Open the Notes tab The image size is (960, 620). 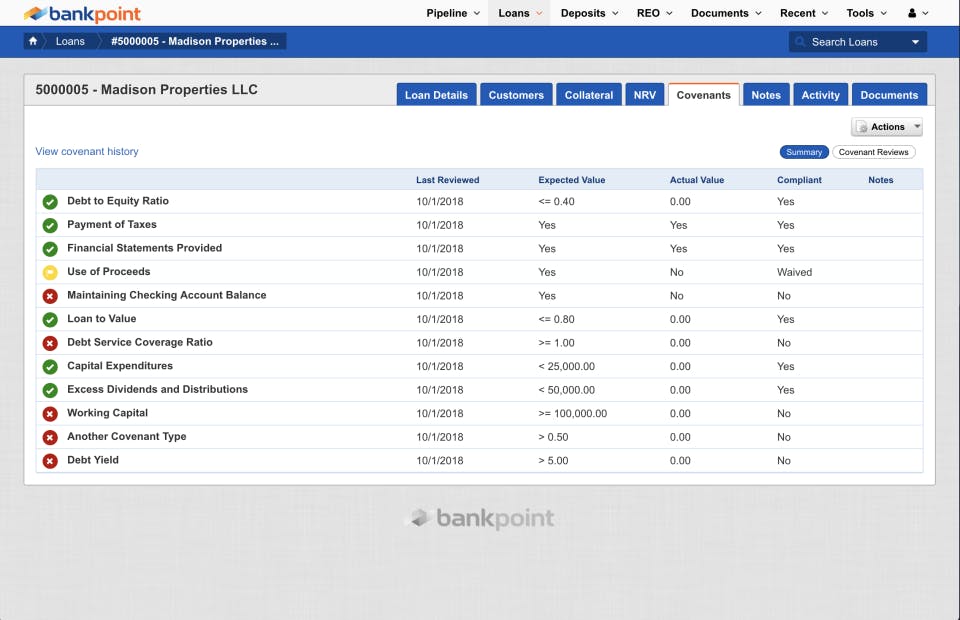coord(766,95)
